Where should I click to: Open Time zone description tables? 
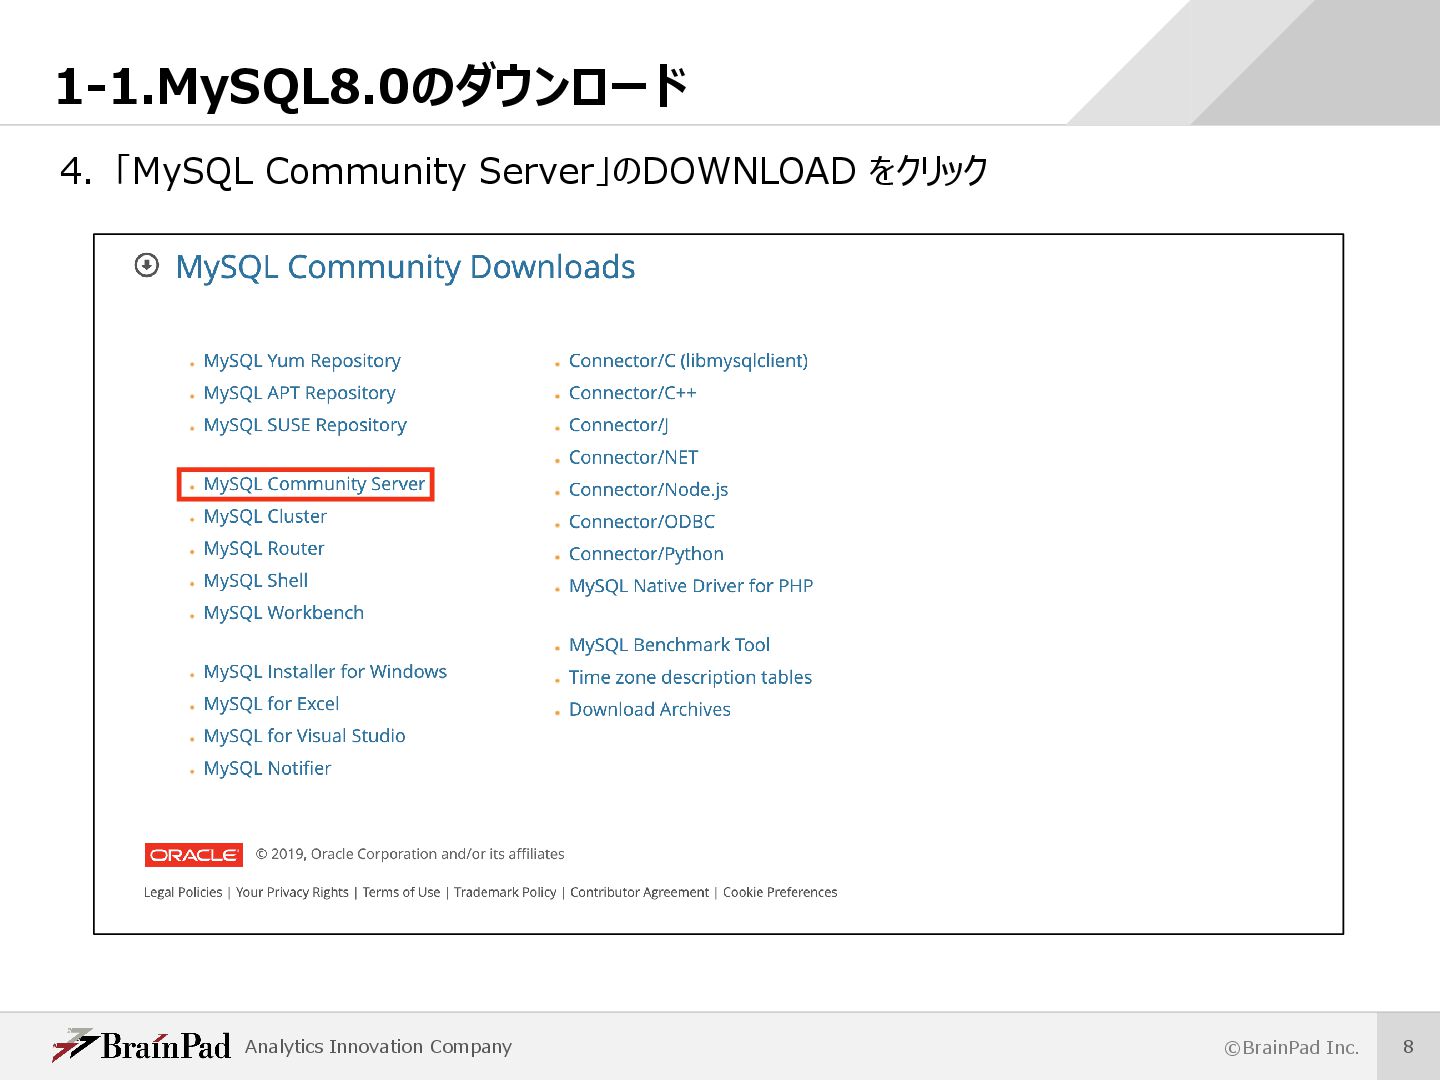tap(690, 678)
